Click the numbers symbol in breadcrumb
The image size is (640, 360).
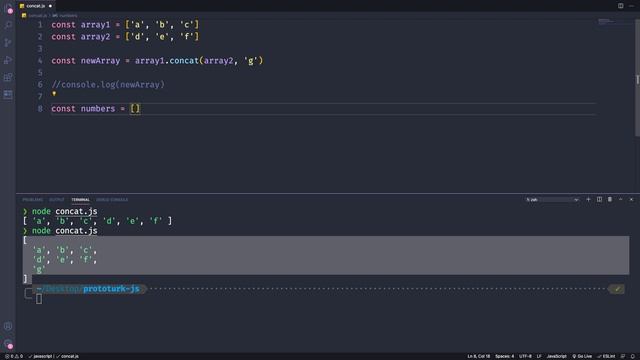pos(65,16)
